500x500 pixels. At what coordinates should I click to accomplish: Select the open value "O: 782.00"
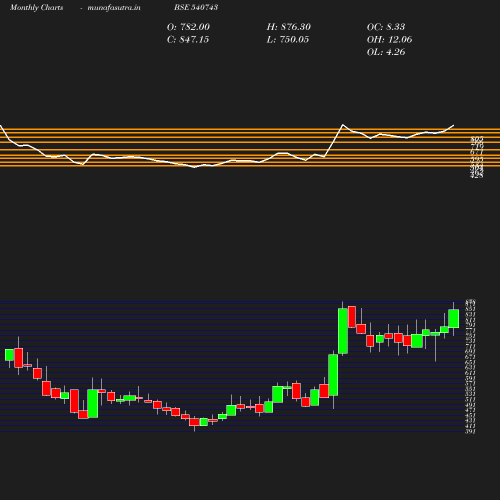point(188,27)
